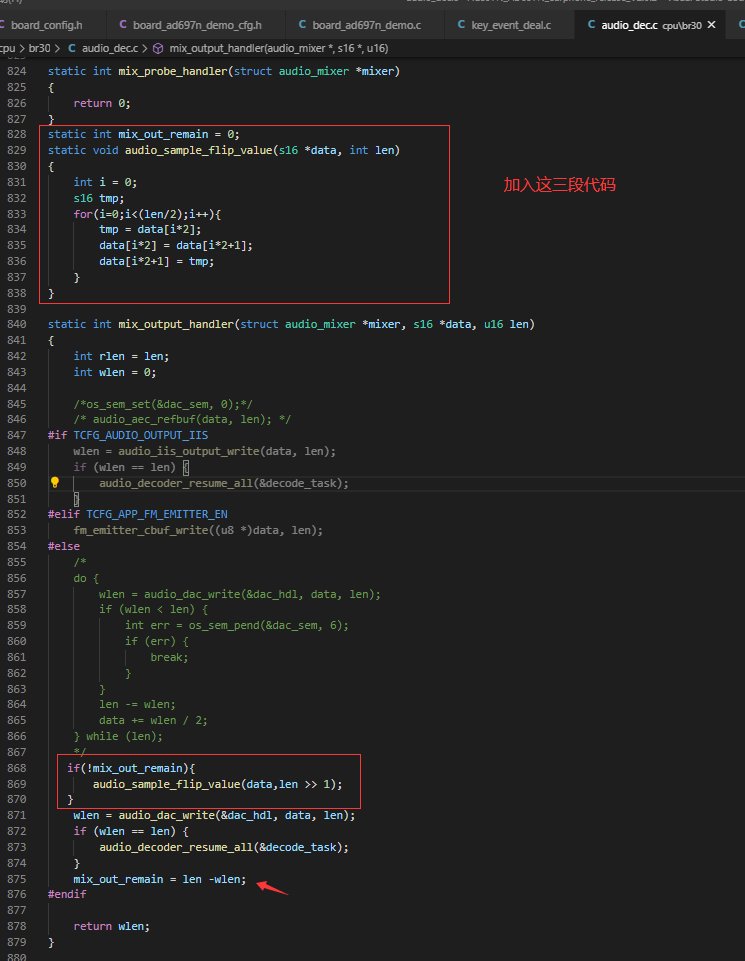Click the C icon on board_ad697n_demo.c tab

click(302, 25)
